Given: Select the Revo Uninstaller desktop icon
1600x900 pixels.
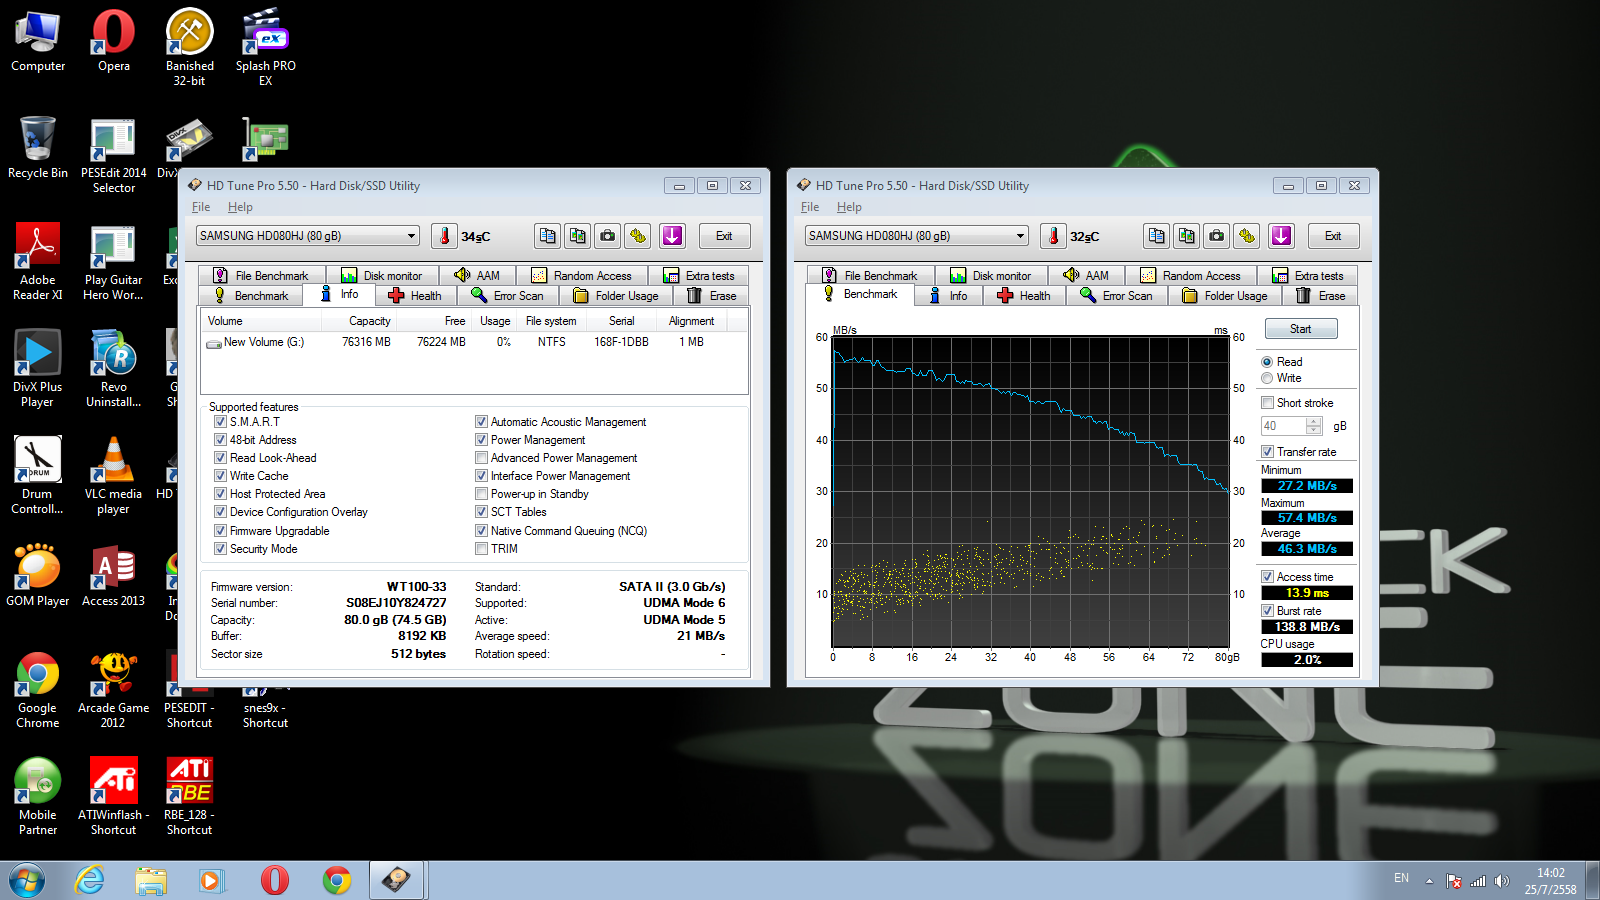Looking at the screenshot, I should click(114, 369).
